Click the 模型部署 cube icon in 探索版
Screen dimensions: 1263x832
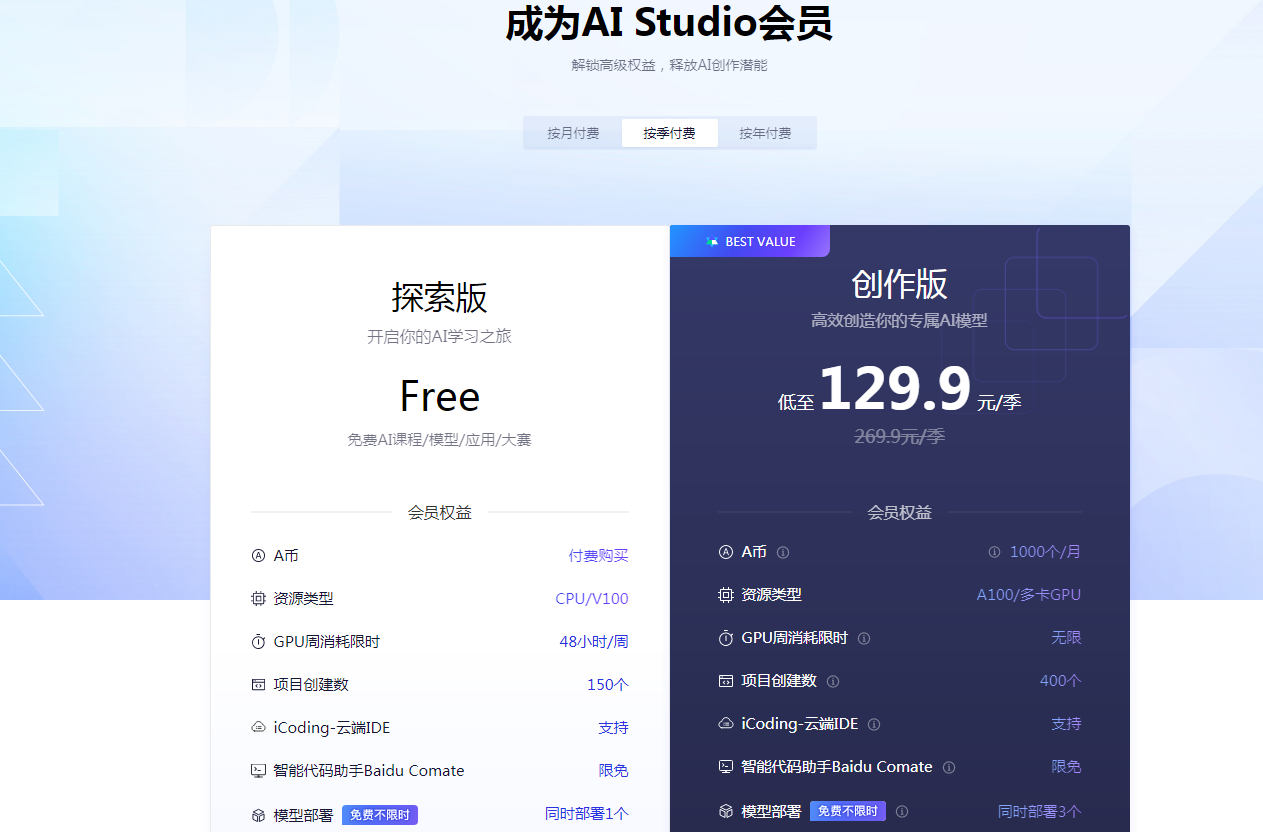258,815
